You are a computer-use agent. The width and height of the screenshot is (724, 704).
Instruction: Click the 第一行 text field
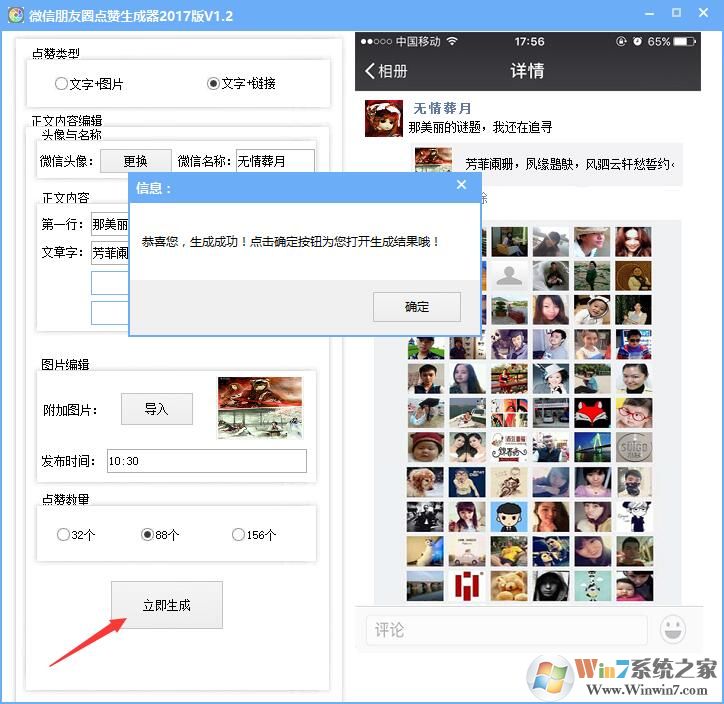point(110,224)
